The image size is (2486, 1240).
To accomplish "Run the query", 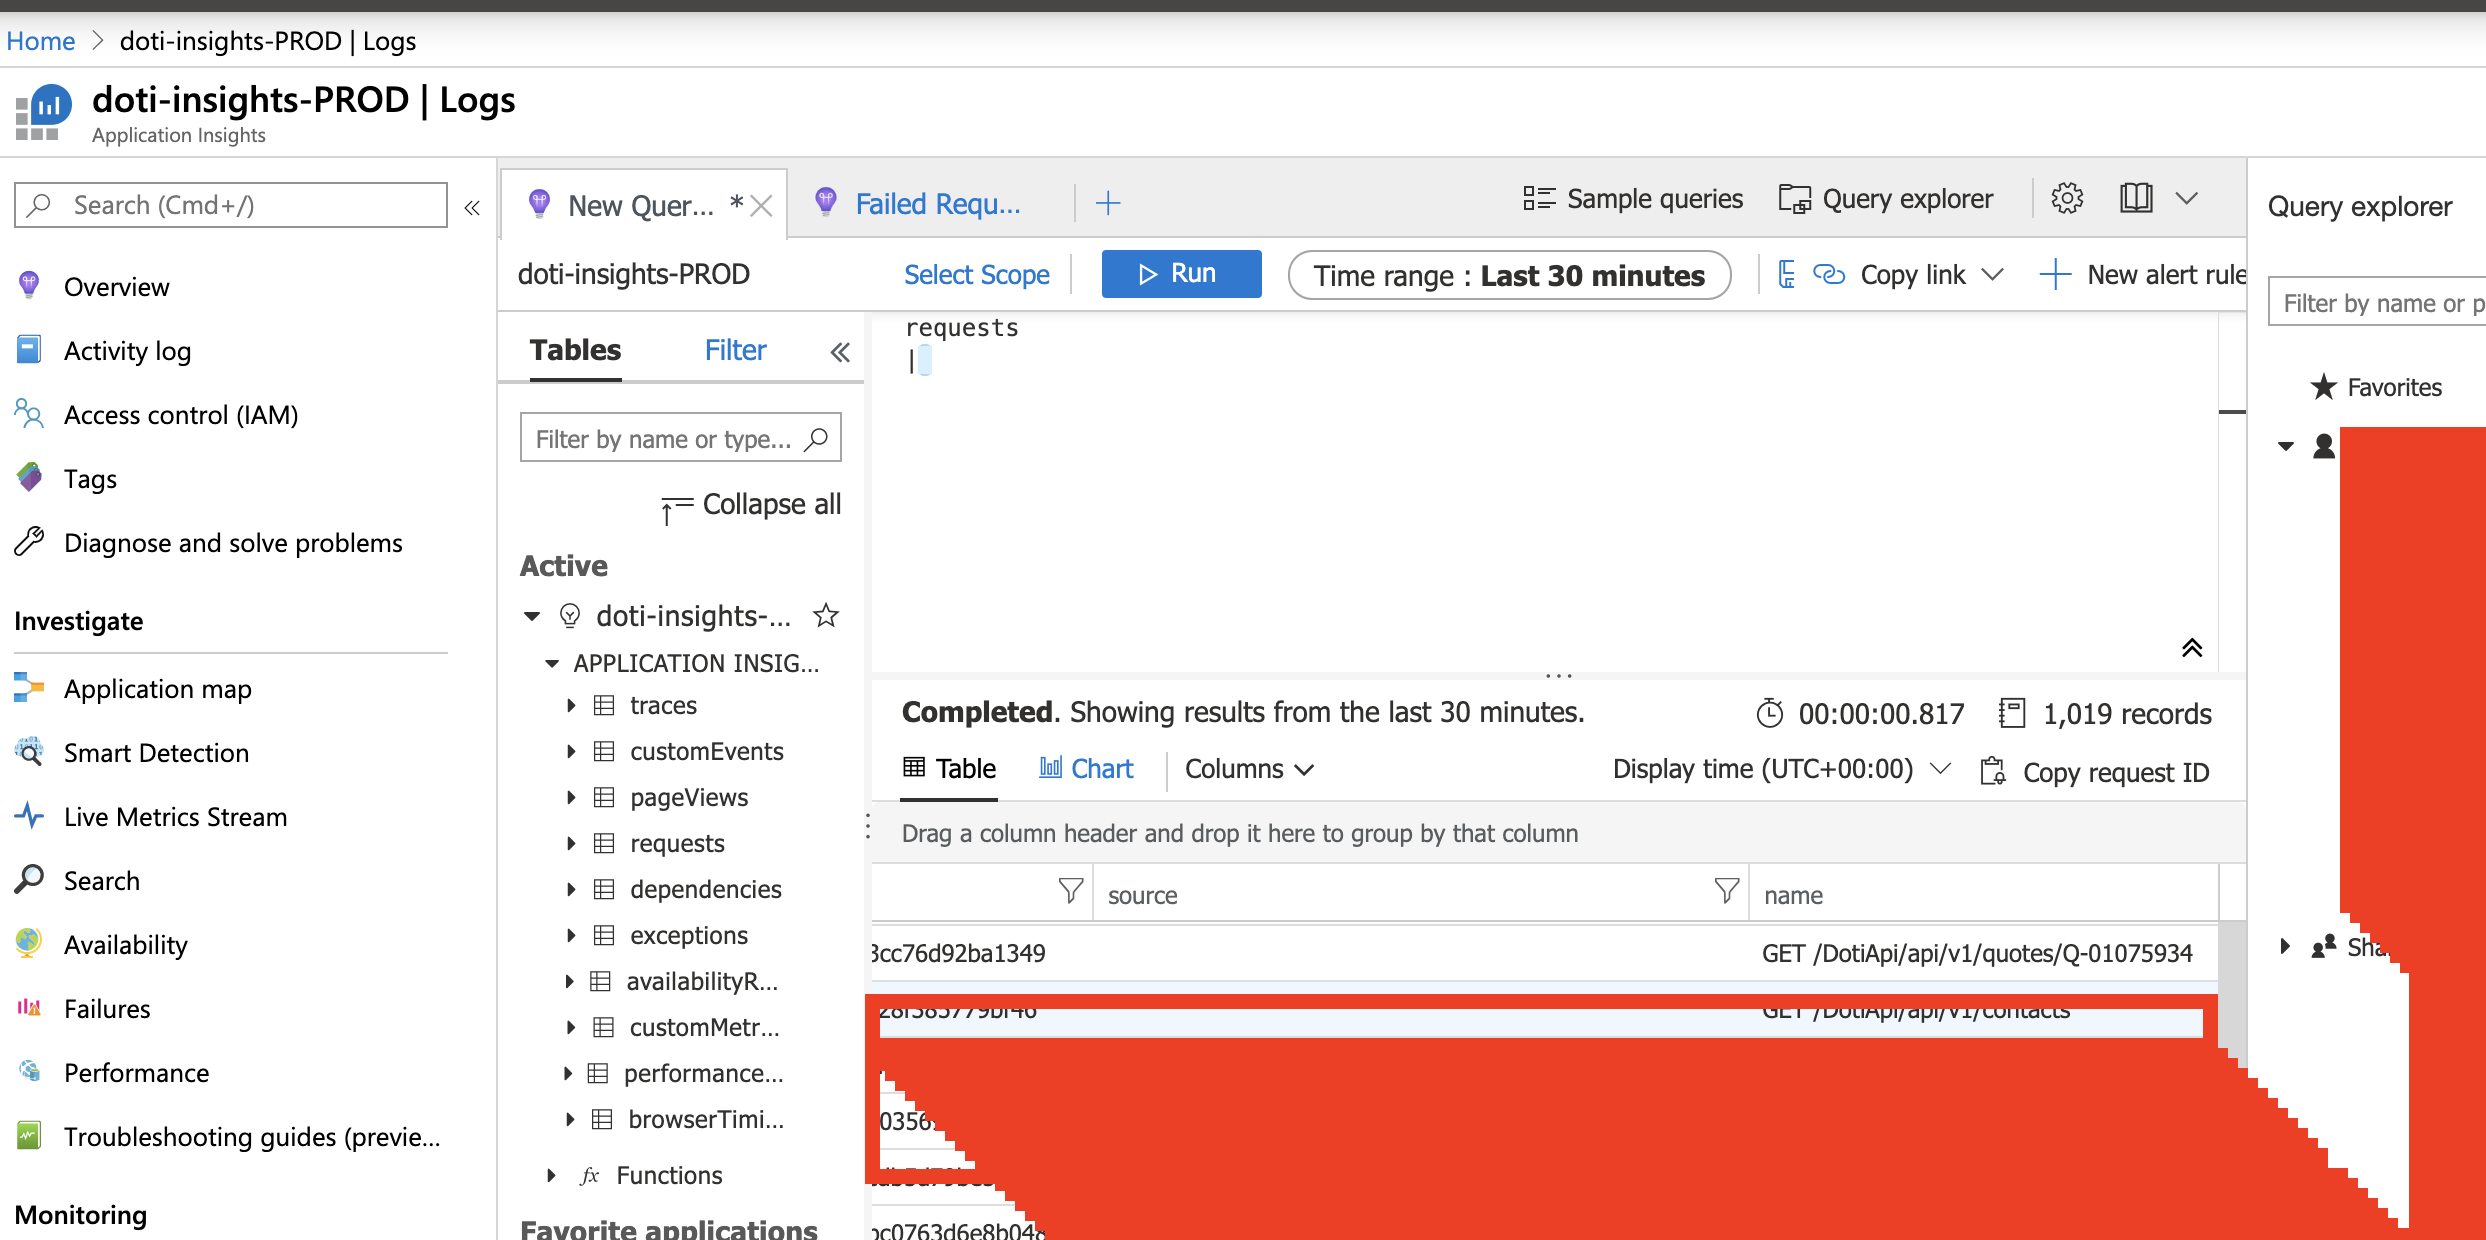I will point(1181,273).
